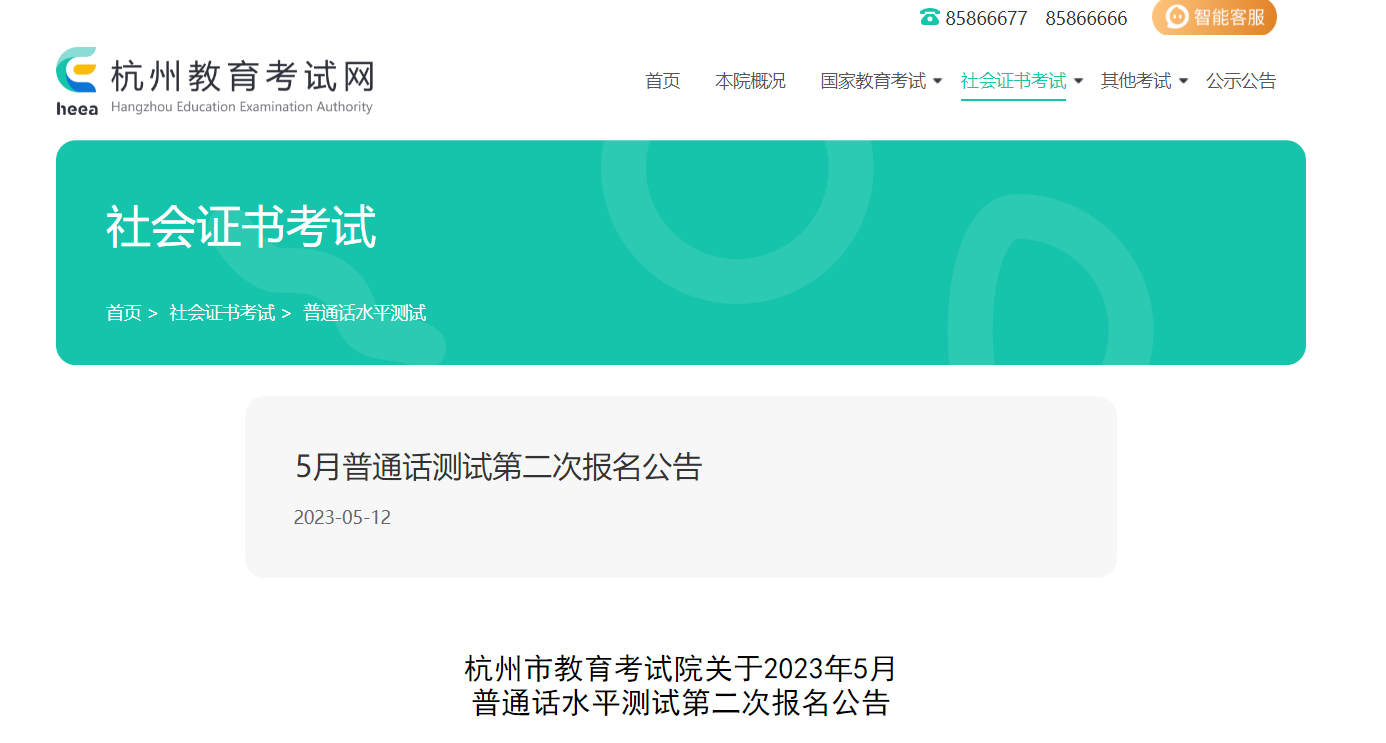Click 社会证书考试 in the breadcrumb trail

tap(221, 313)
